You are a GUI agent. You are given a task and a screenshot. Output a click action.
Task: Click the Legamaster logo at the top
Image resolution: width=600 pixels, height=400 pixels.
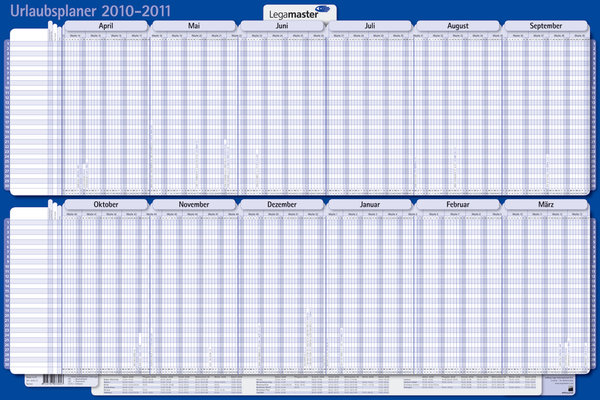[300, 13]
